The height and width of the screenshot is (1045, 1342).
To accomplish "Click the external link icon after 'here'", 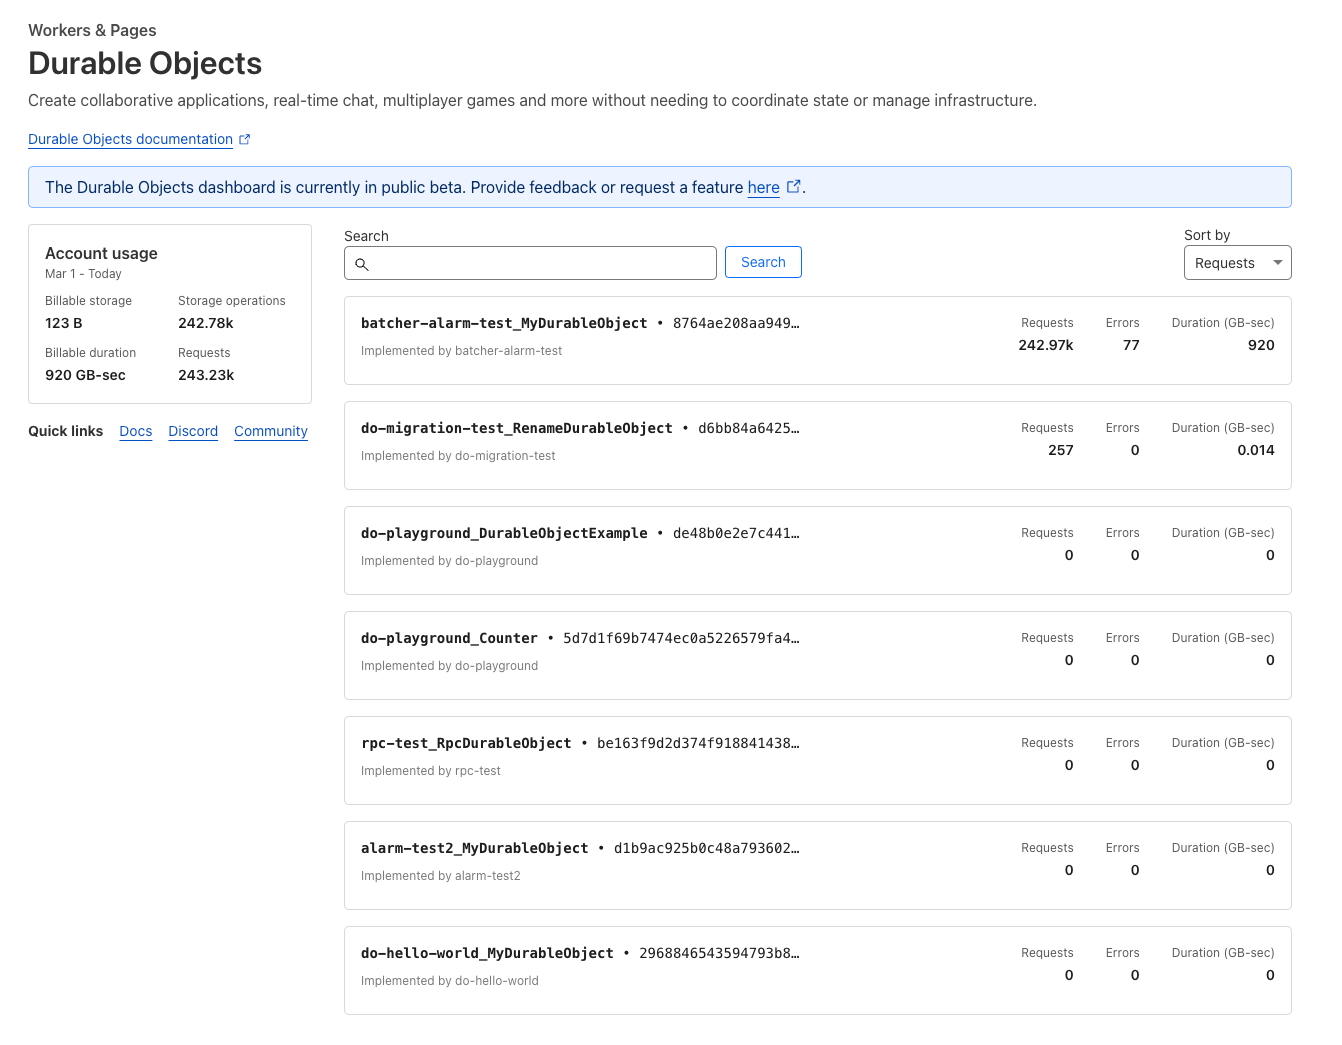I will coord(794,186).
